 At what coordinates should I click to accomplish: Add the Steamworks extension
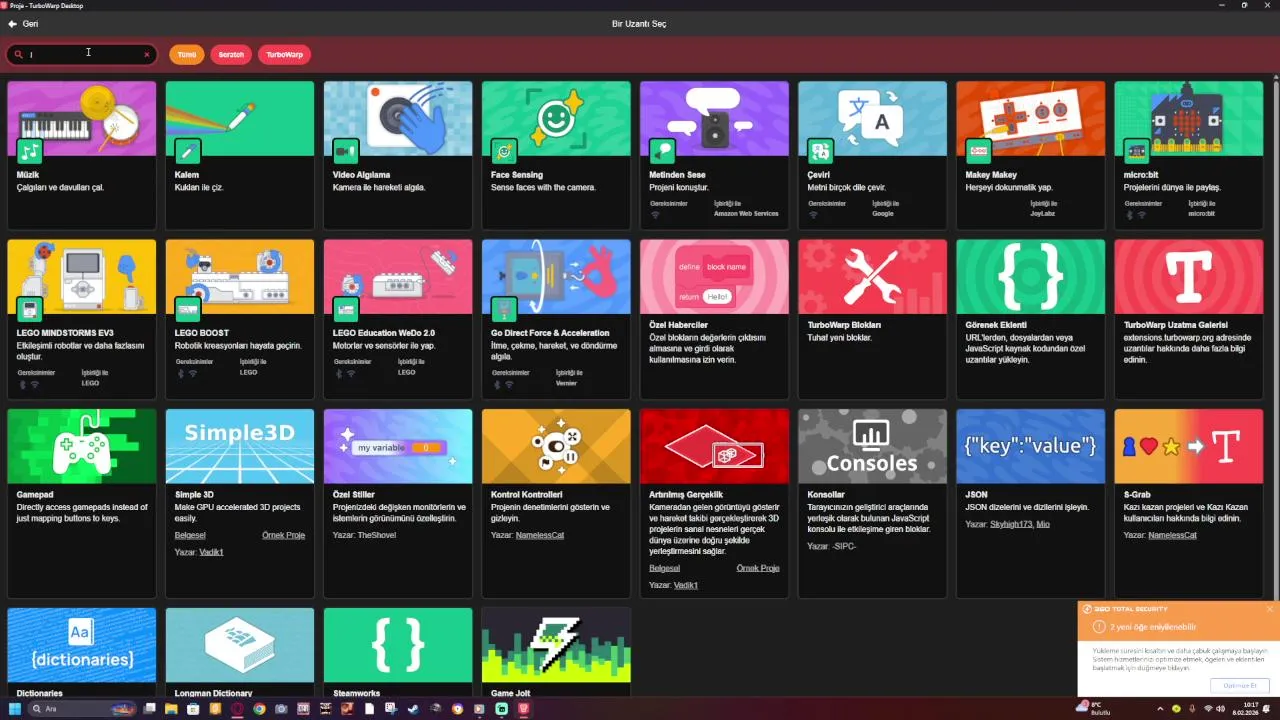[x=398, y=652]
